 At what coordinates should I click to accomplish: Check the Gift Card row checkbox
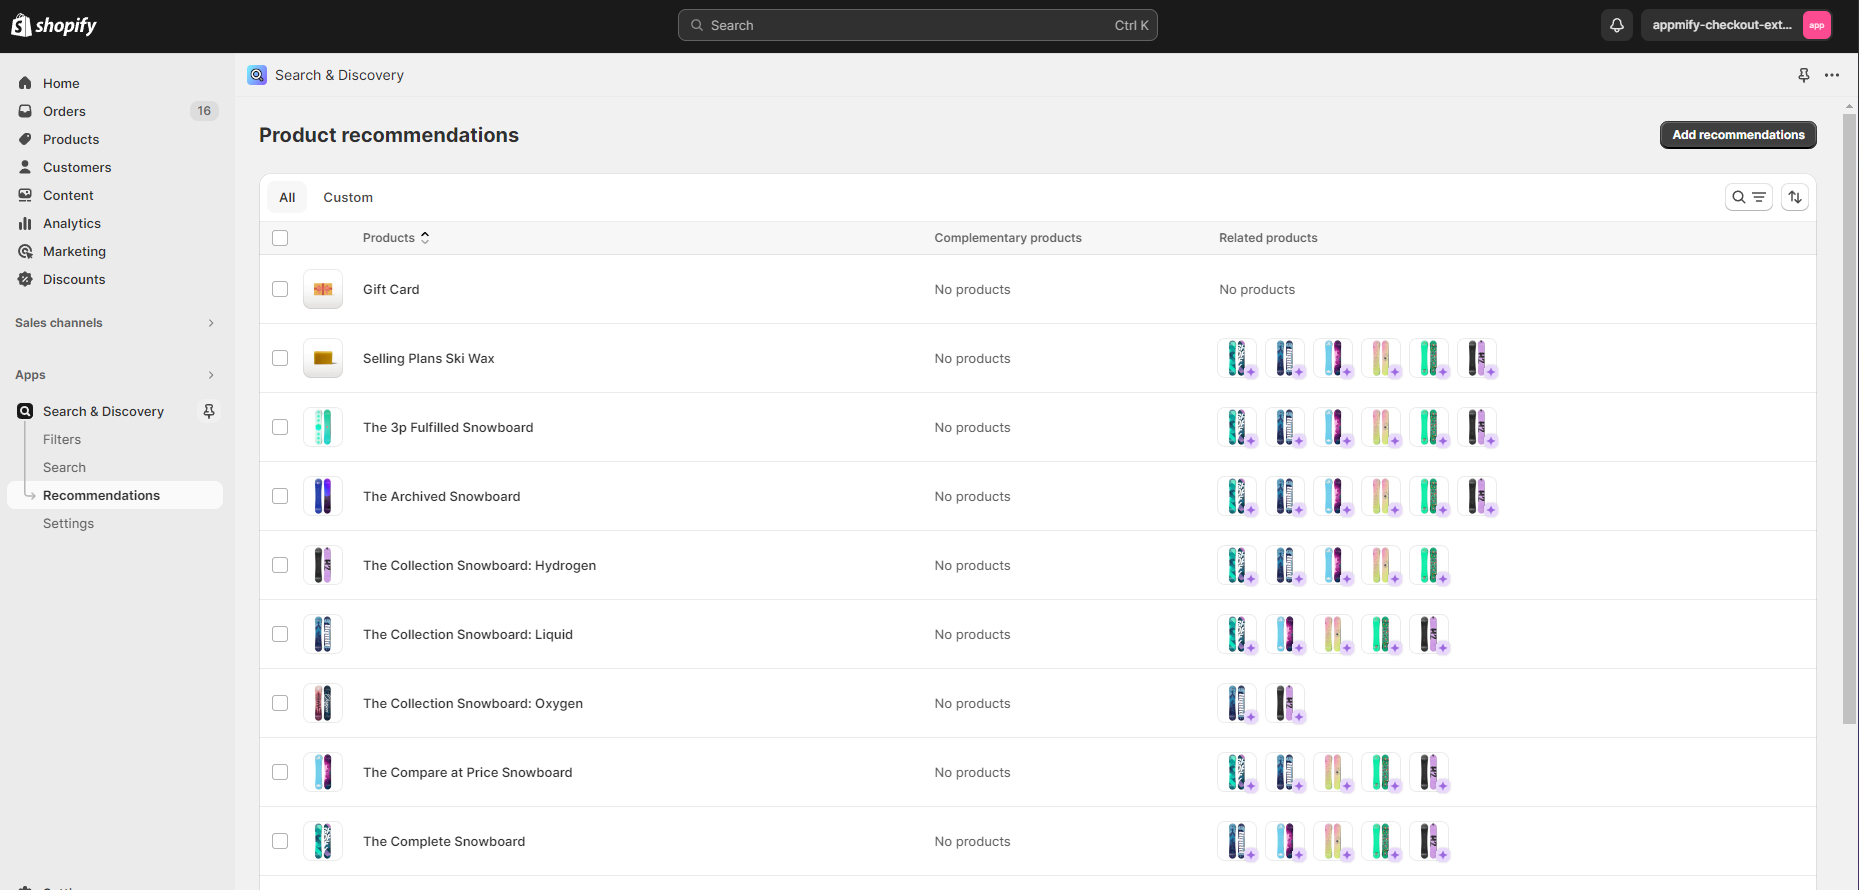coord(280,289)
